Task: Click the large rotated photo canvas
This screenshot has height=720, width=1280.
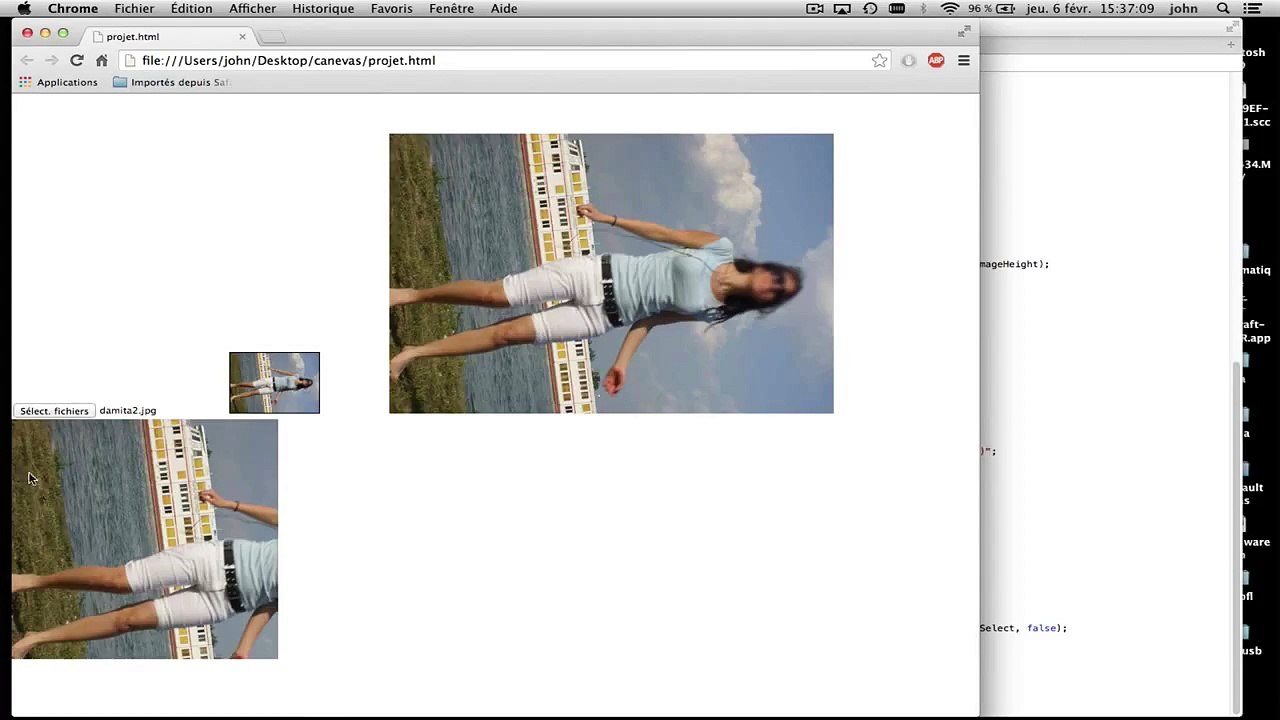Action: point(611,273)
